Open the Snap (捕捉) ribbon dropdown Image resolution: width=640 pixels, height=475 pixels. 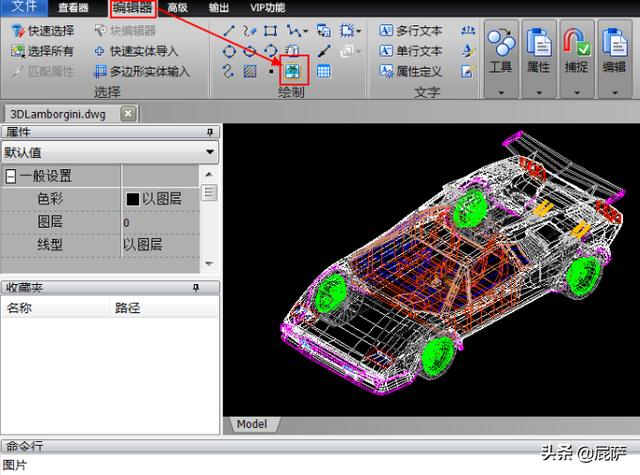[x=577, y=58]
